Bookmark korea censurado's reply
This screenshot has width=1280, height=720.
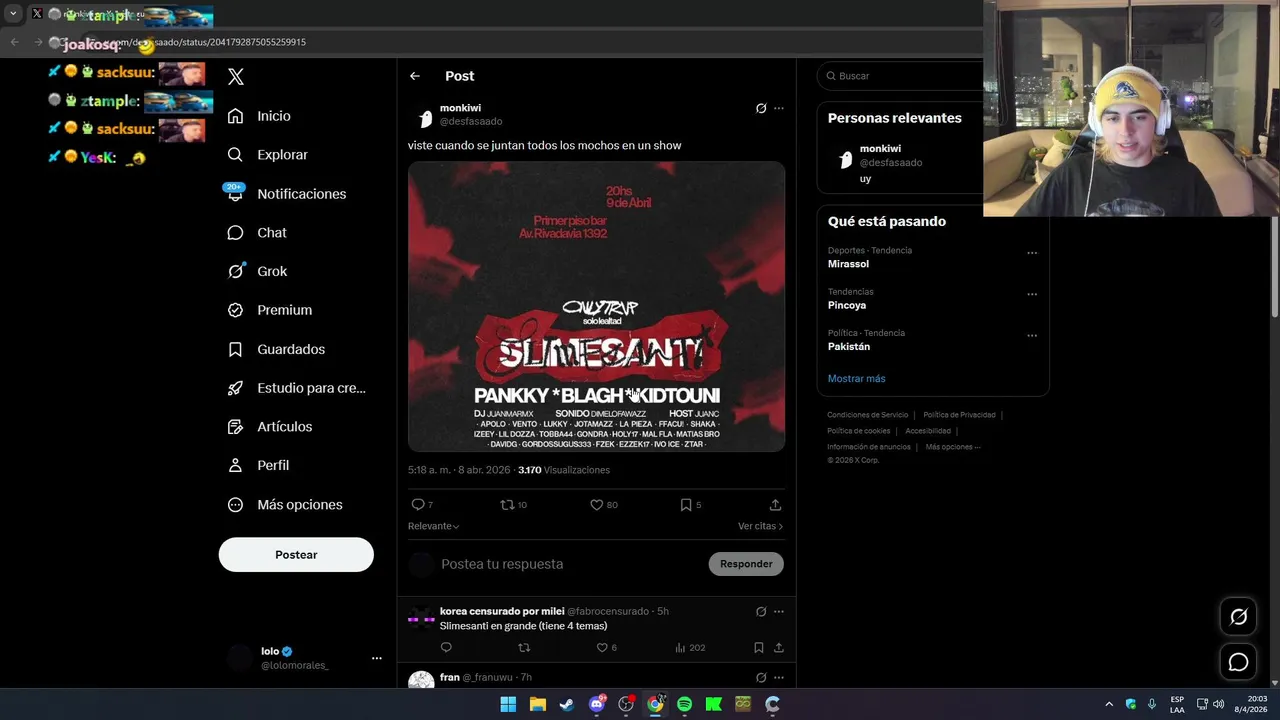point(759,648)
